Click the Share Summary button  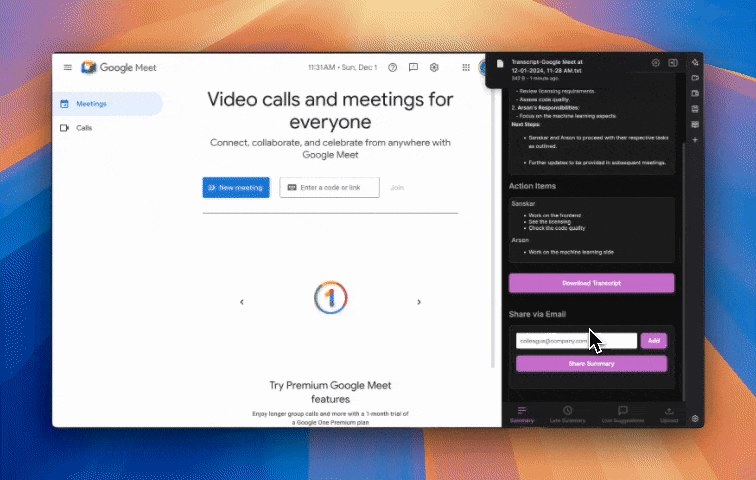pyautogui.click(x=591, y=364)
